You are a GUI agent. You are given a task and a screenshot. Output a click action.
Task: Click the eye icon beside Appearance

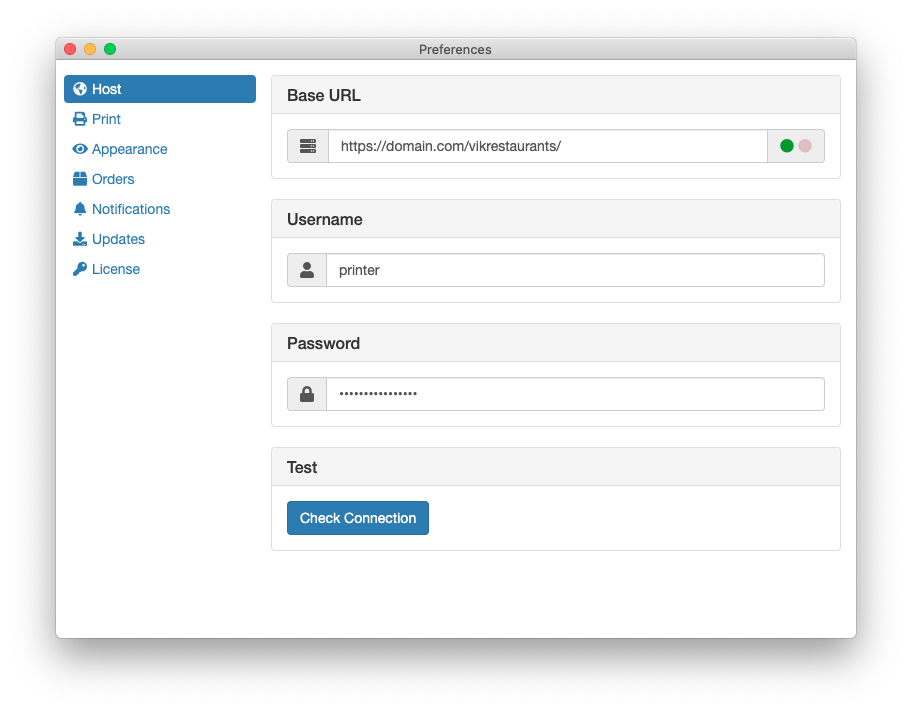click(x=80, y=149)
